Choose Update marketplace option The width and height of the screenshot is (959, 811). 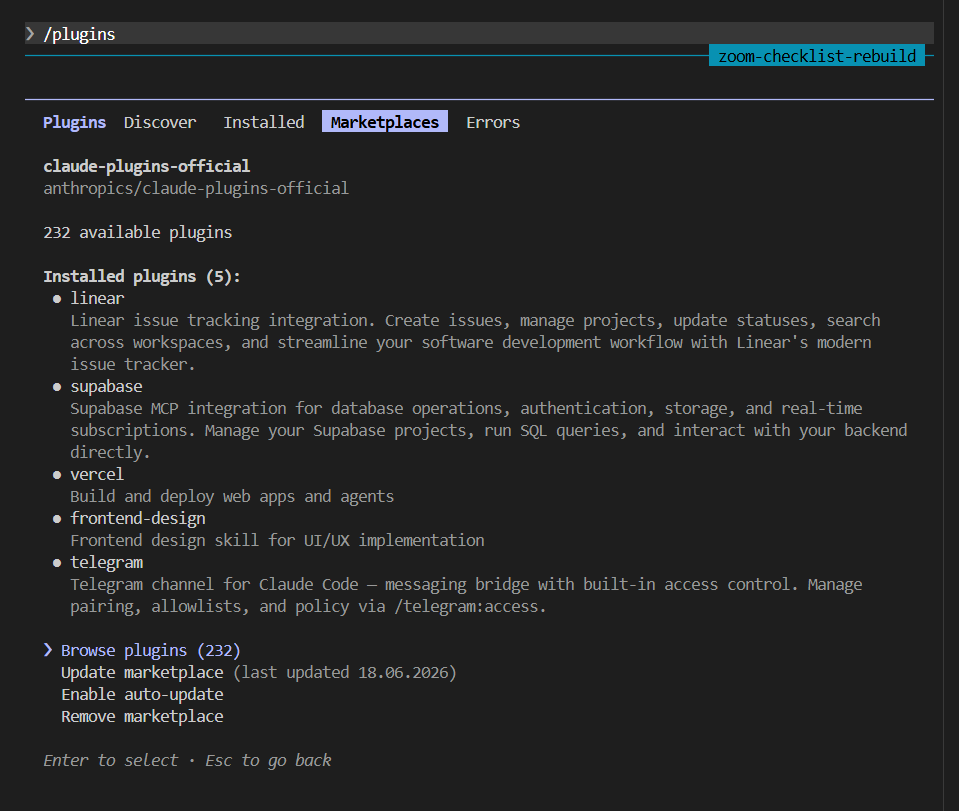click(142, 672)
